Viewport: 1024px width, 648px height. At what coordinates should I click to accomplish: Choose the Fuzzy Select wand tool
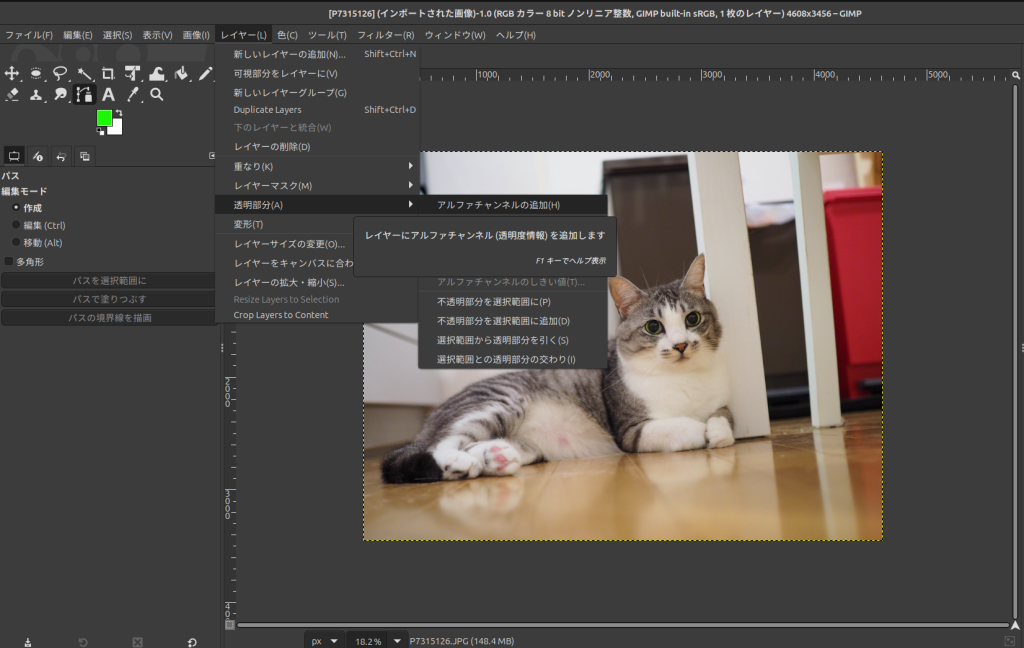(x=84, y=73)
